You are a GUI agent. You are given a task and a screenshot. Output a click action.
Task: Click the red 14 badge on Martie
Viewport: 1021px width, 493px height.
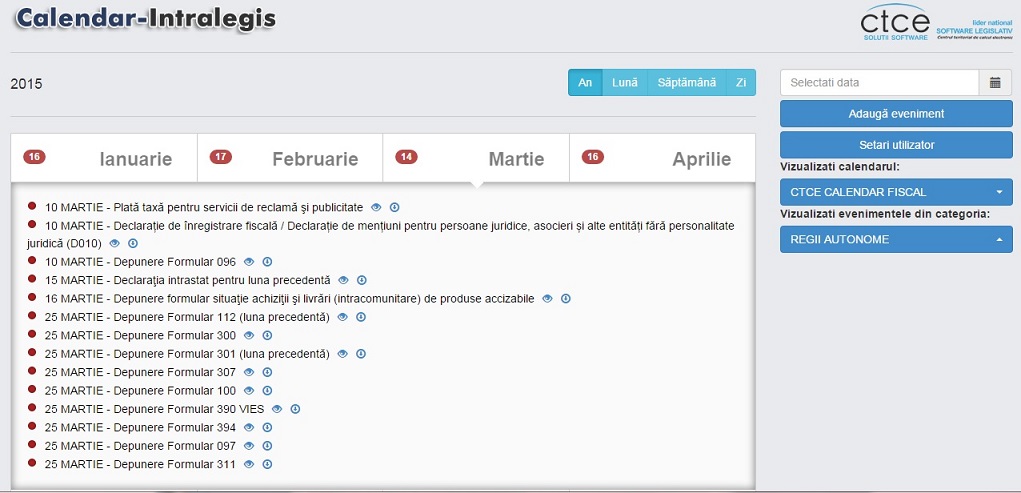pyautogui.click(x=407, y=157)
